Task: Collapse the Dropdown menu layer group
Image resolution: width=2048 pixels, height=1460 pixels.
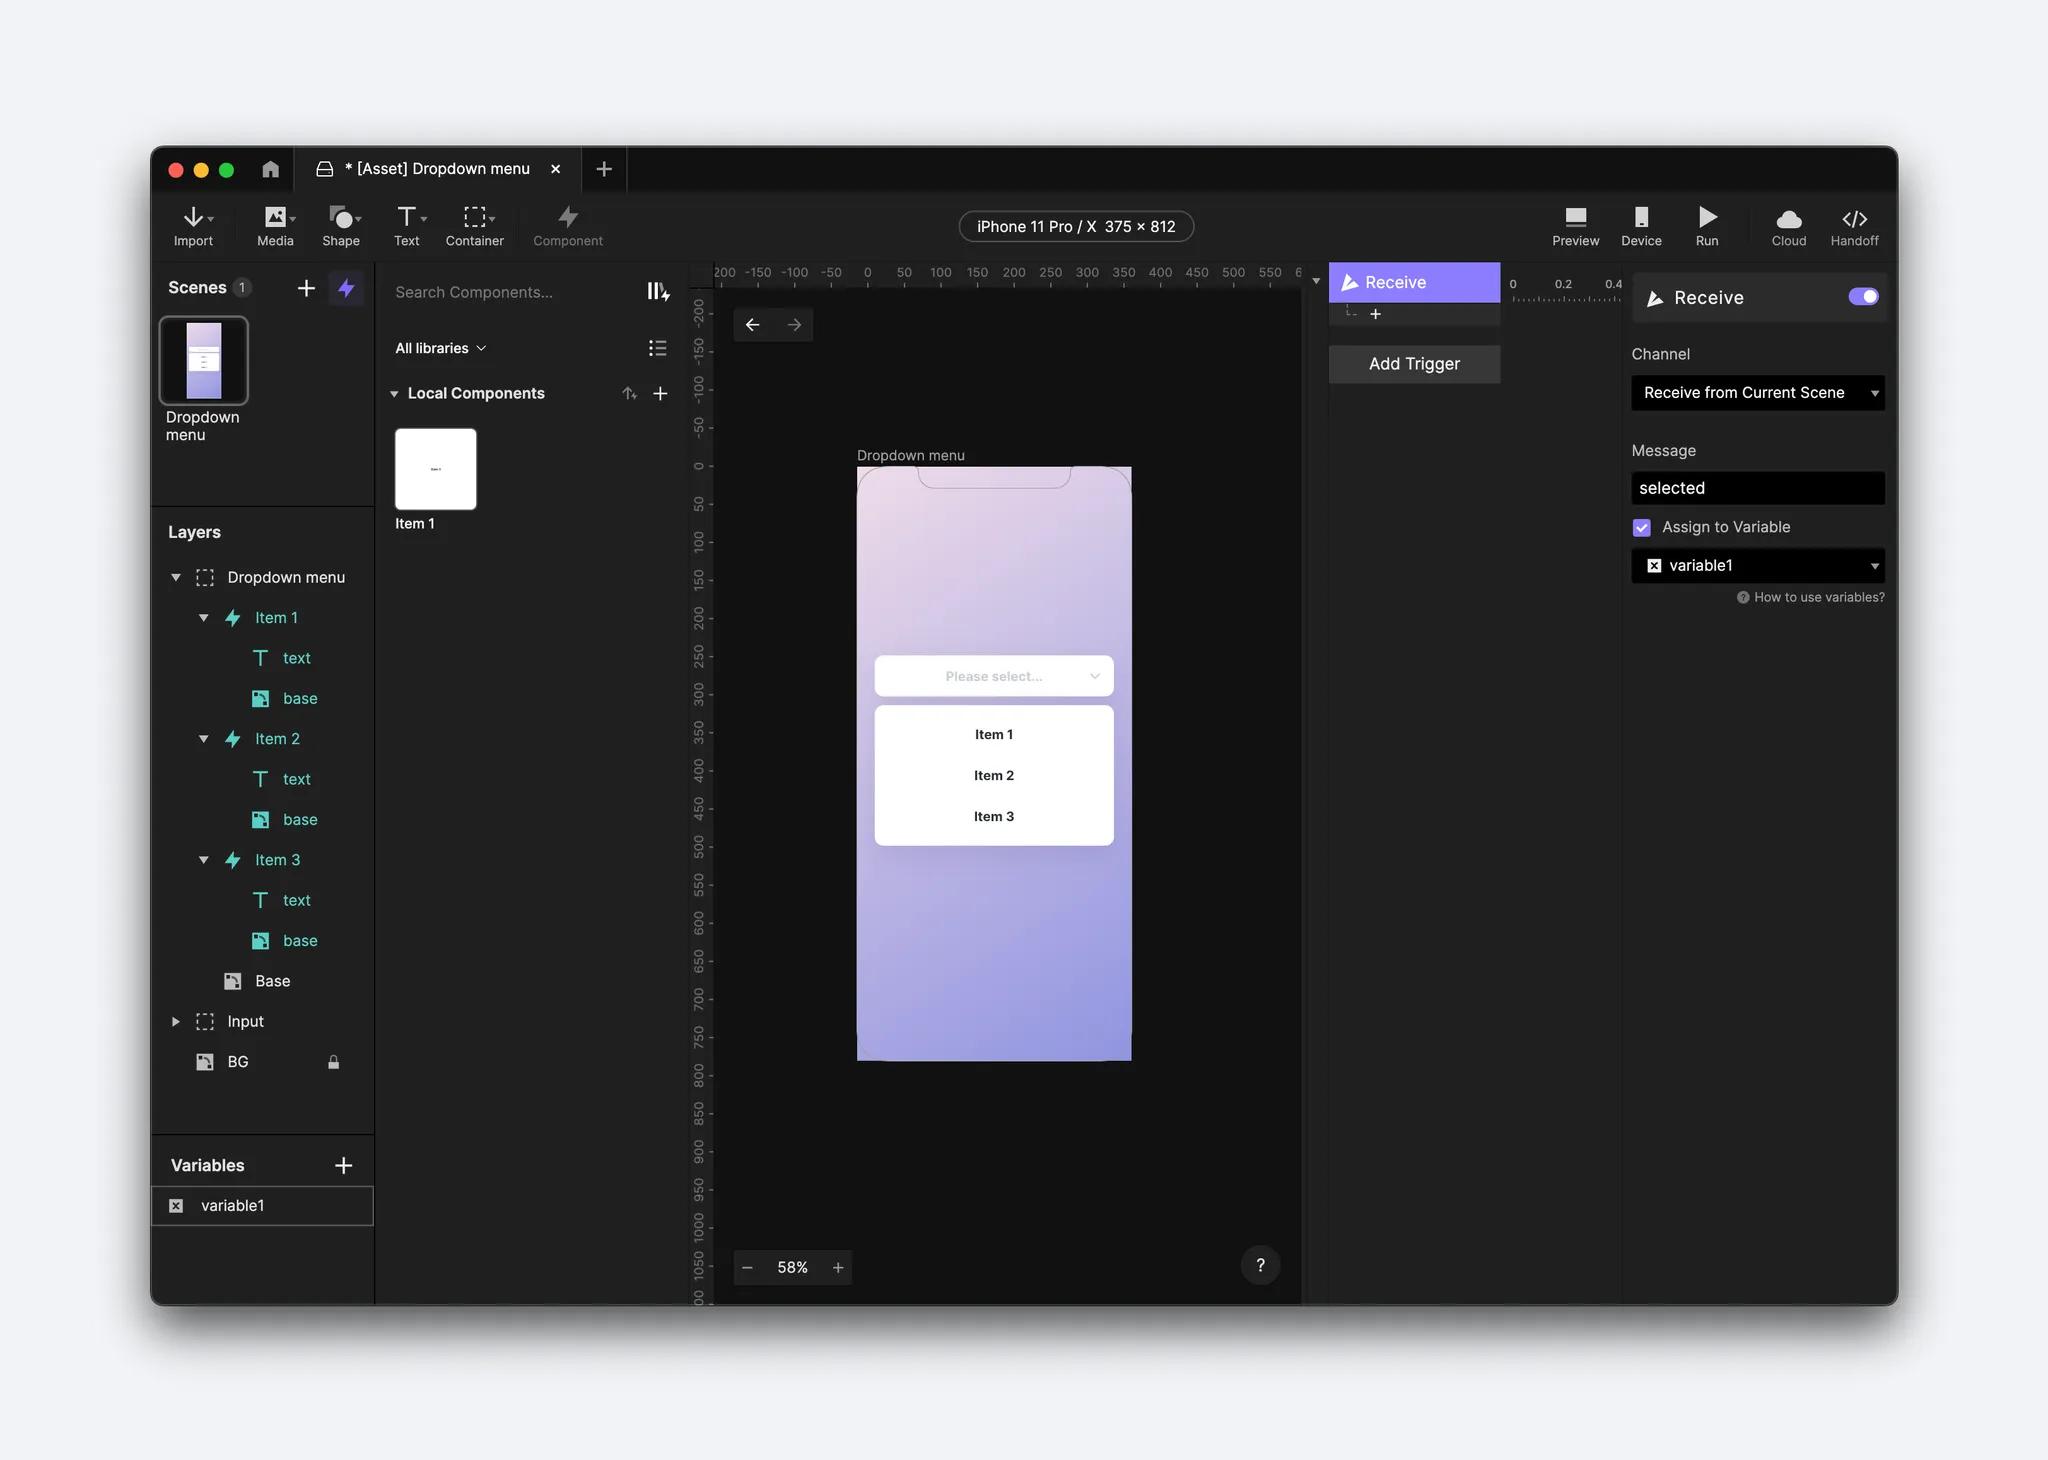Action: 176,577
